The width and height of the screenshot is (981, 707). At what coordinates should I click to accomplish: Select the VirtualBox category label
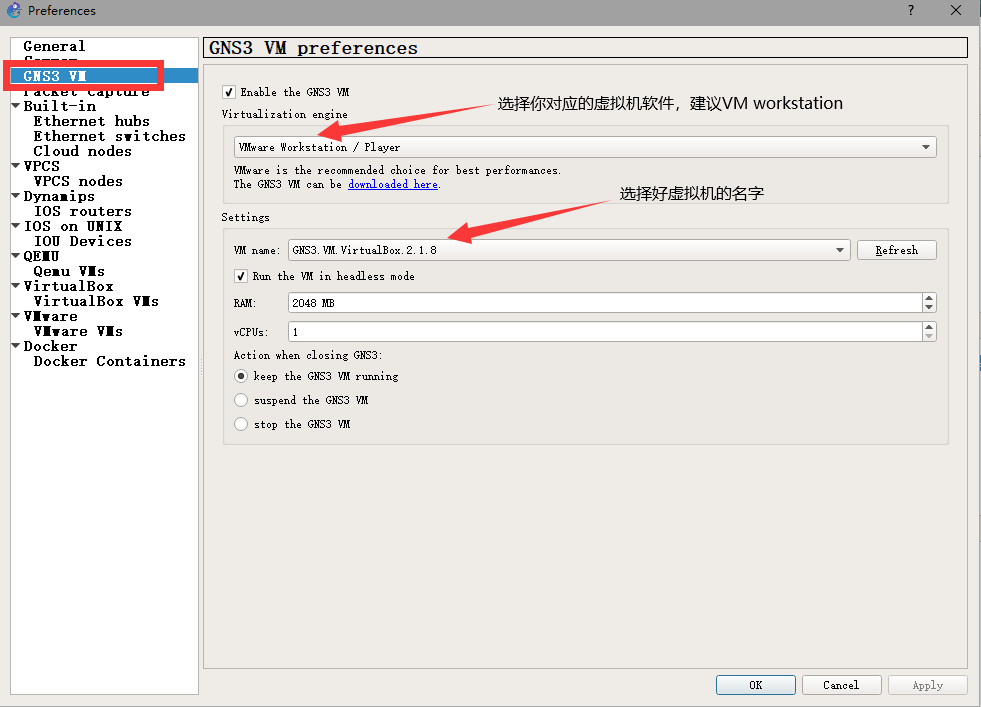point(68,287)
